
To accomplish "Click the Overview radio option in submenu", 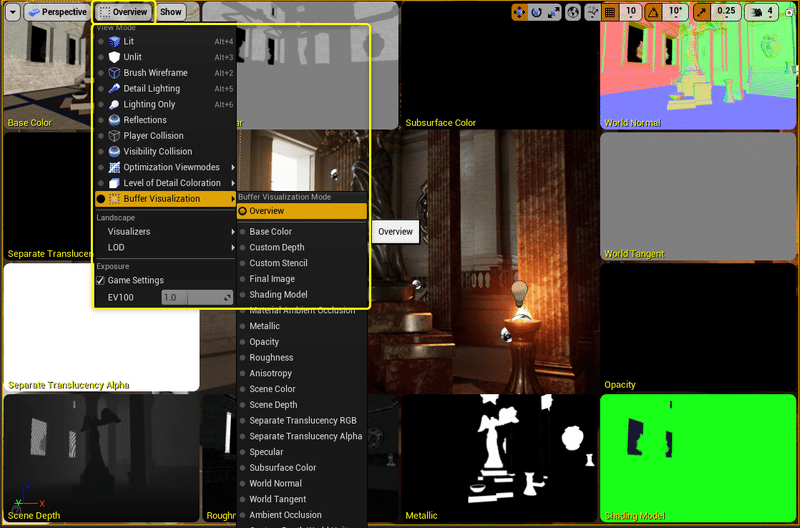I will click(x=302, y=211).
